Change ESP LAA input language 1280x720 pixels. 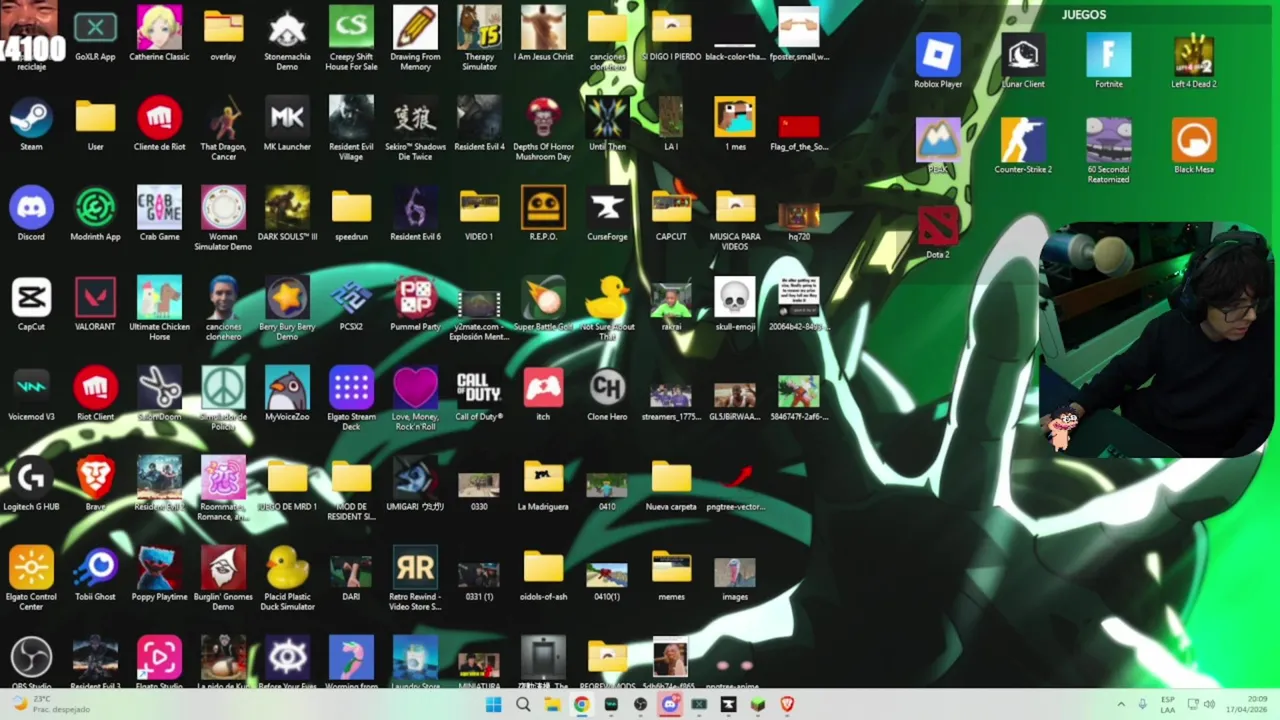pyautogui.click(x=1168, y=704)
